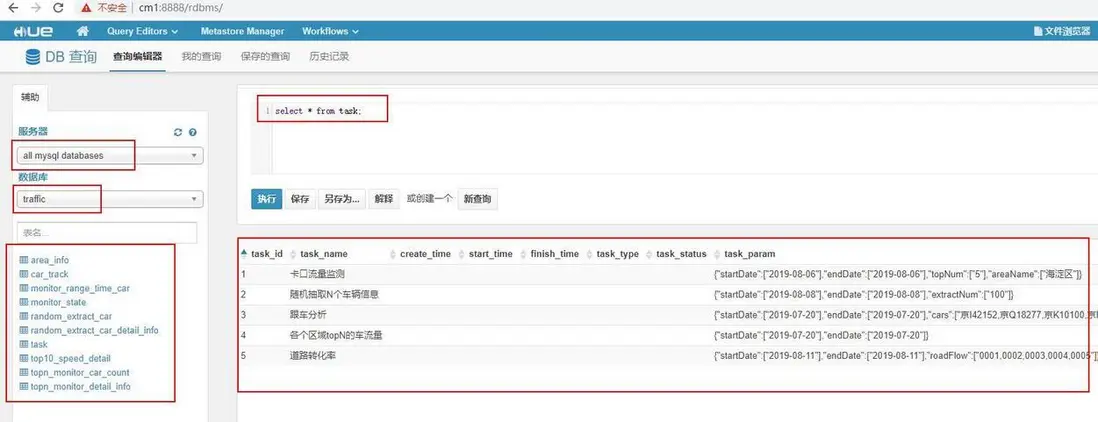The width and height of the screenshot is (1098, 422).
Task: Click into the SQL query editor
Action: click(x=672, y=140)
